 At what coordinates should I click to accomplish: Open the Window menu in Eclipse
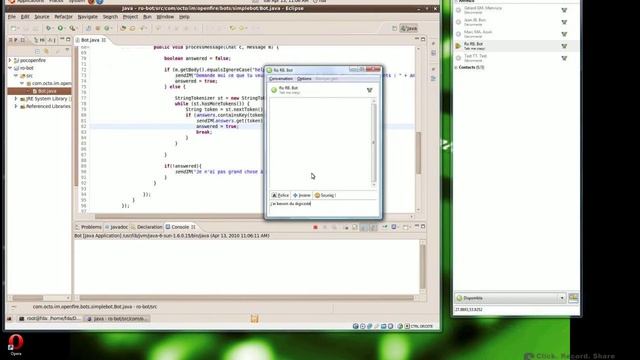[x=165, y=17]
